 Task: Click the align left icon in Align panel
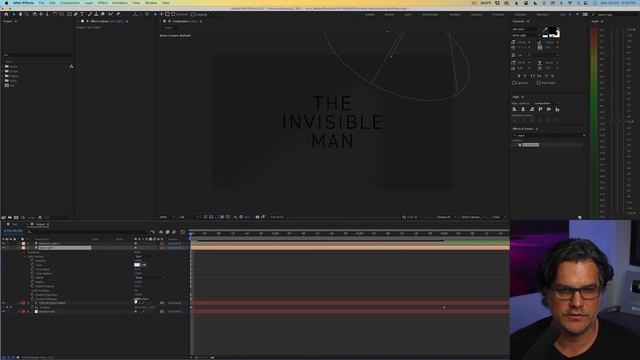coord(514,109)
